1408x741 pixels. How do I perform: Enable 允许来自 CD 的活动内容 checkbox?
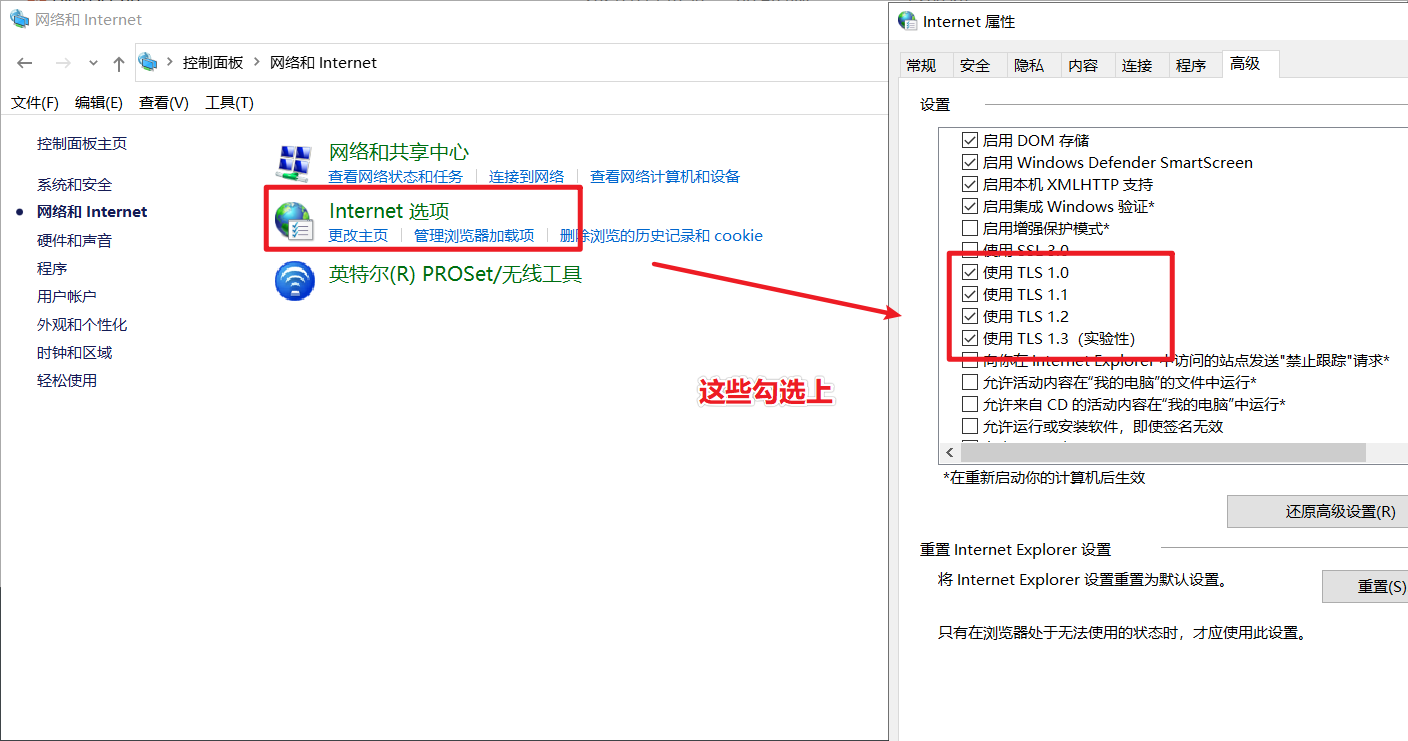coord(969,404)
